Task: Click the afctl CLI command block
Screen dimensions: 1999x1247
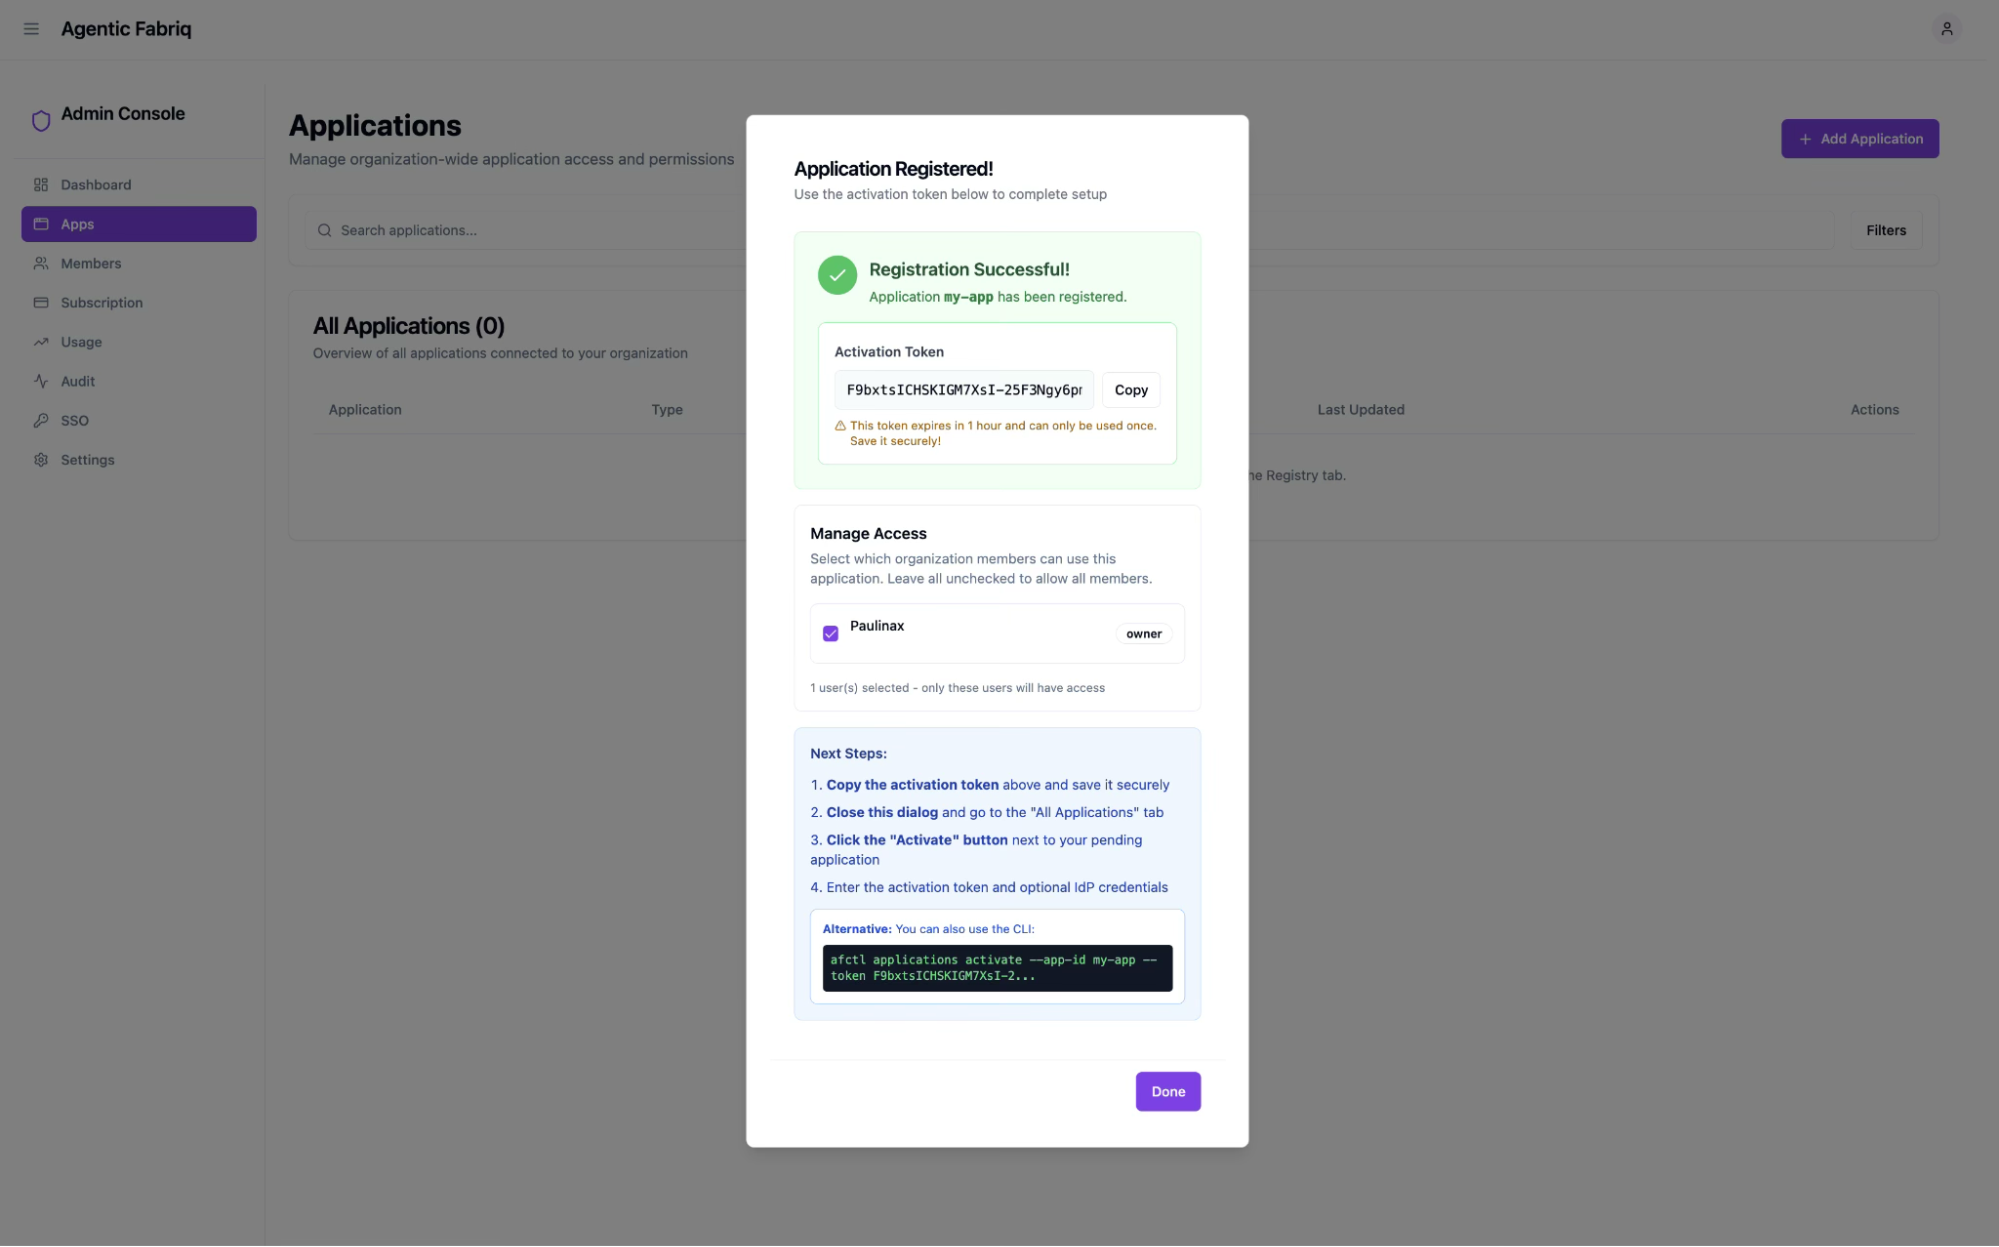Action: point(996,968)
